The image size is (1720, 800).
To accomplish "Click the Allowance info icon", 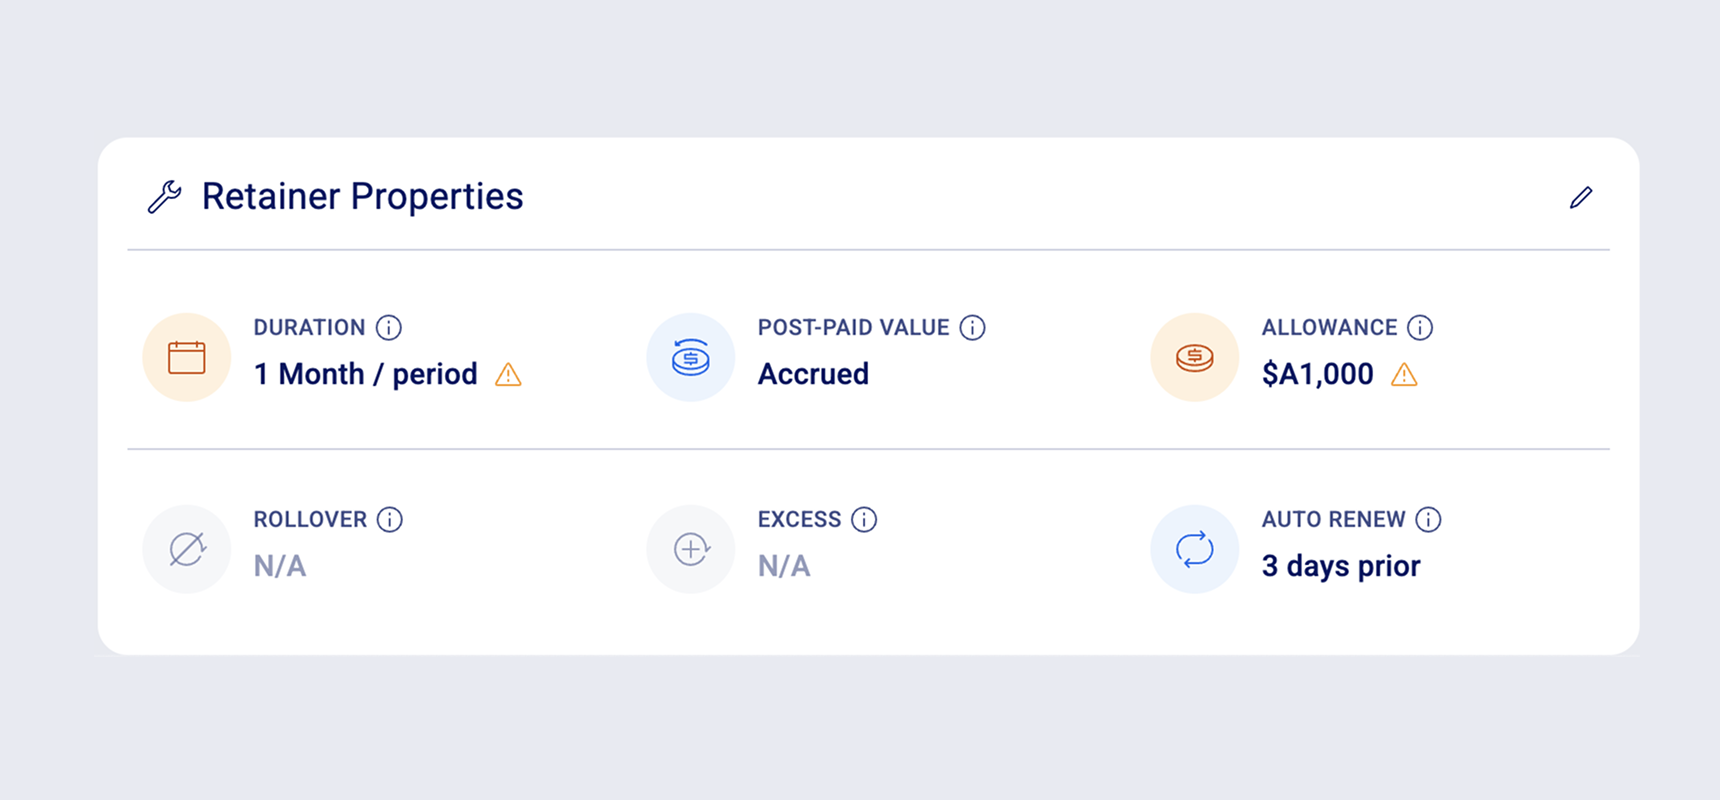I will (1420, 327).
